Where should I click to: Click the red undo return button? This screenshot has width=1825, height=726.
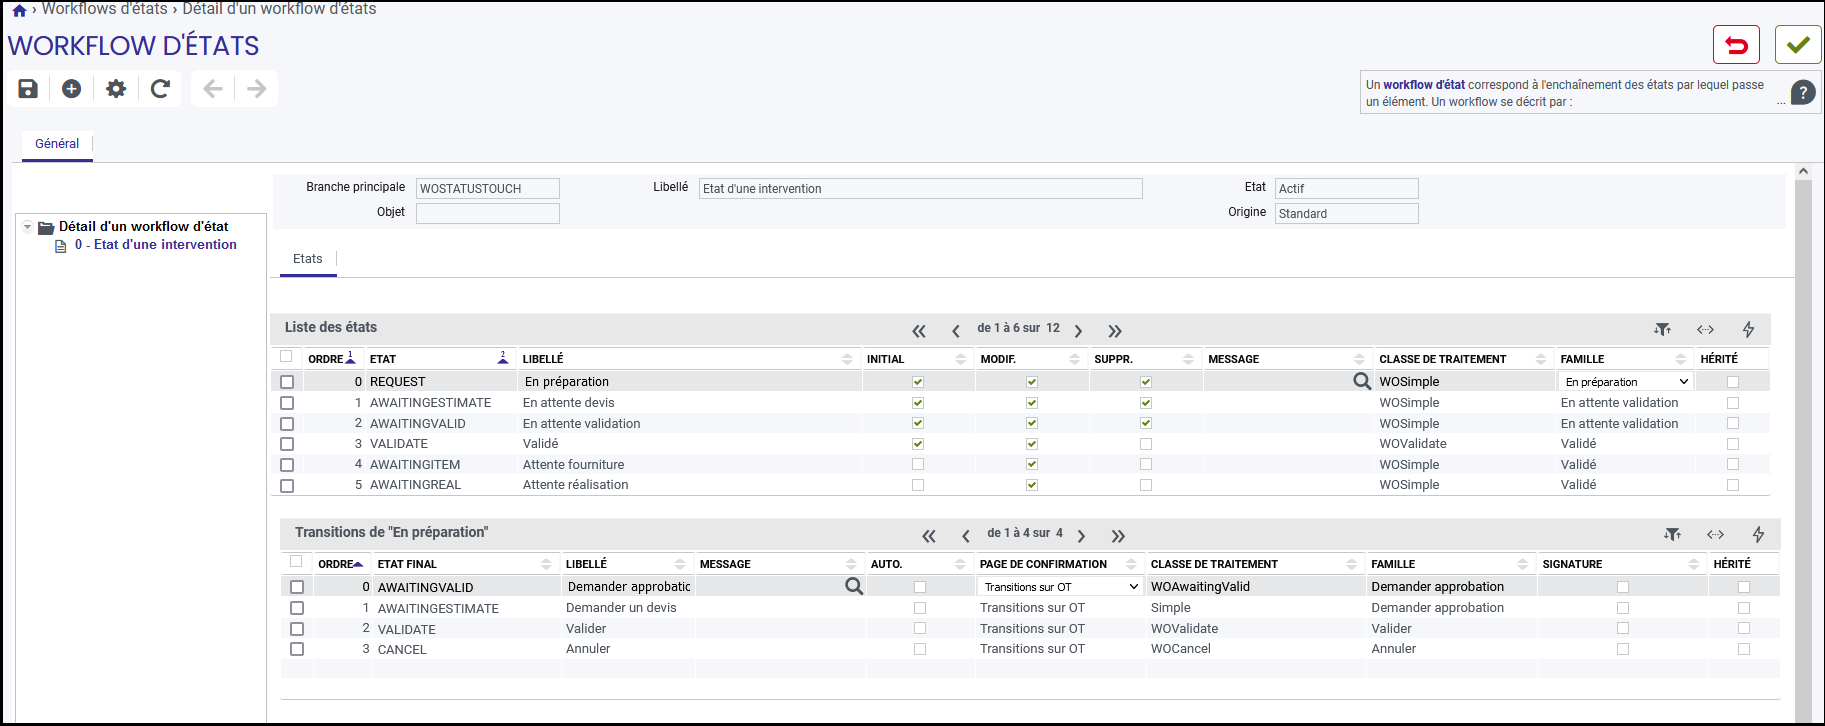click(x=1736, y=45)
